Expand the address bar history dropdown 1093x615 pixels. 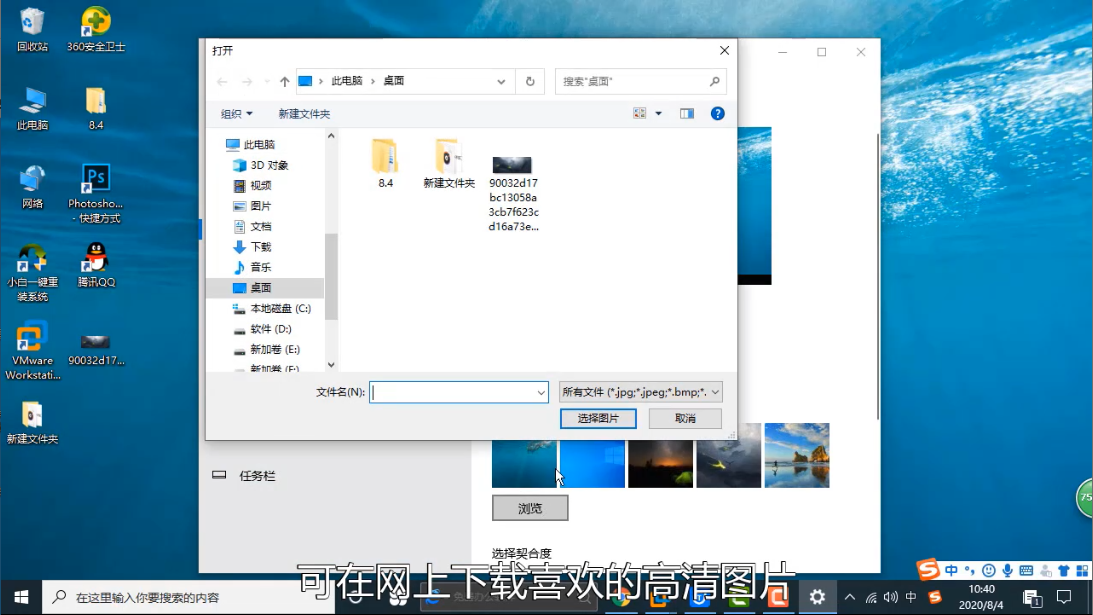[503, 82]
